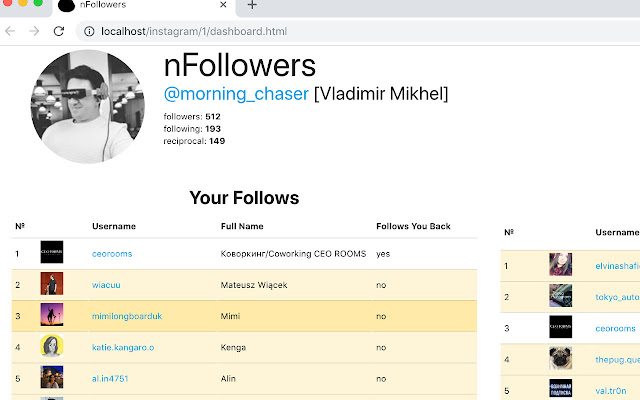
Task: Click the Follows You Back column header
Action: coord(413,226)
